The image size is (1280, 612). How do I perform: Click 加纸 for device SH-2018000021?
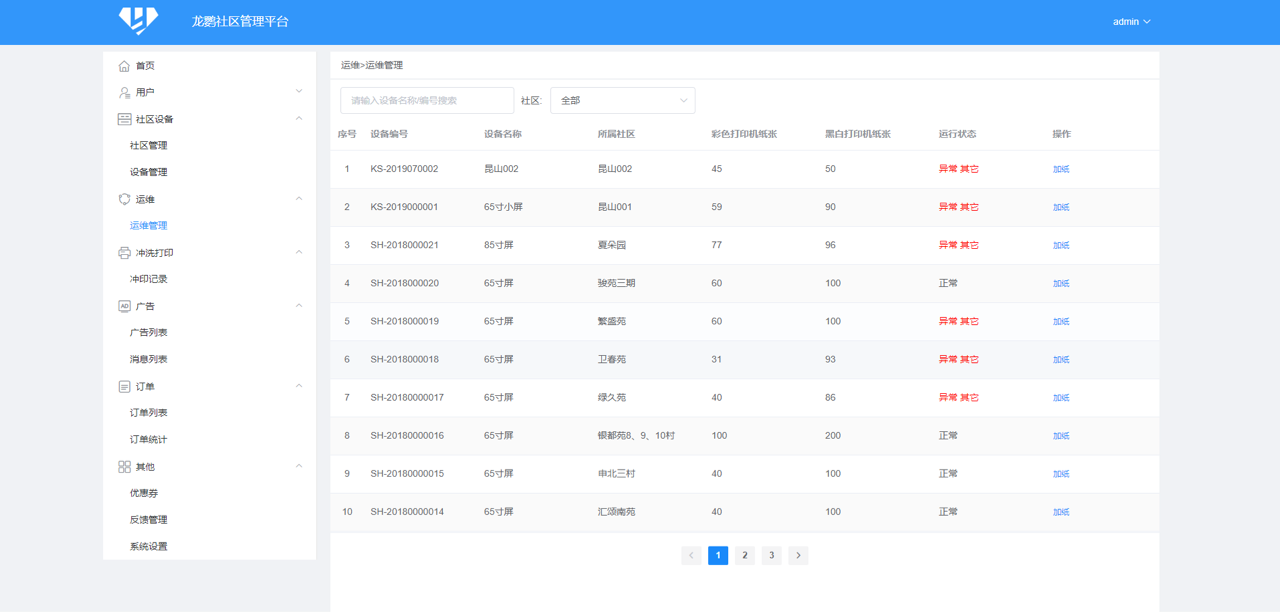1061,245
